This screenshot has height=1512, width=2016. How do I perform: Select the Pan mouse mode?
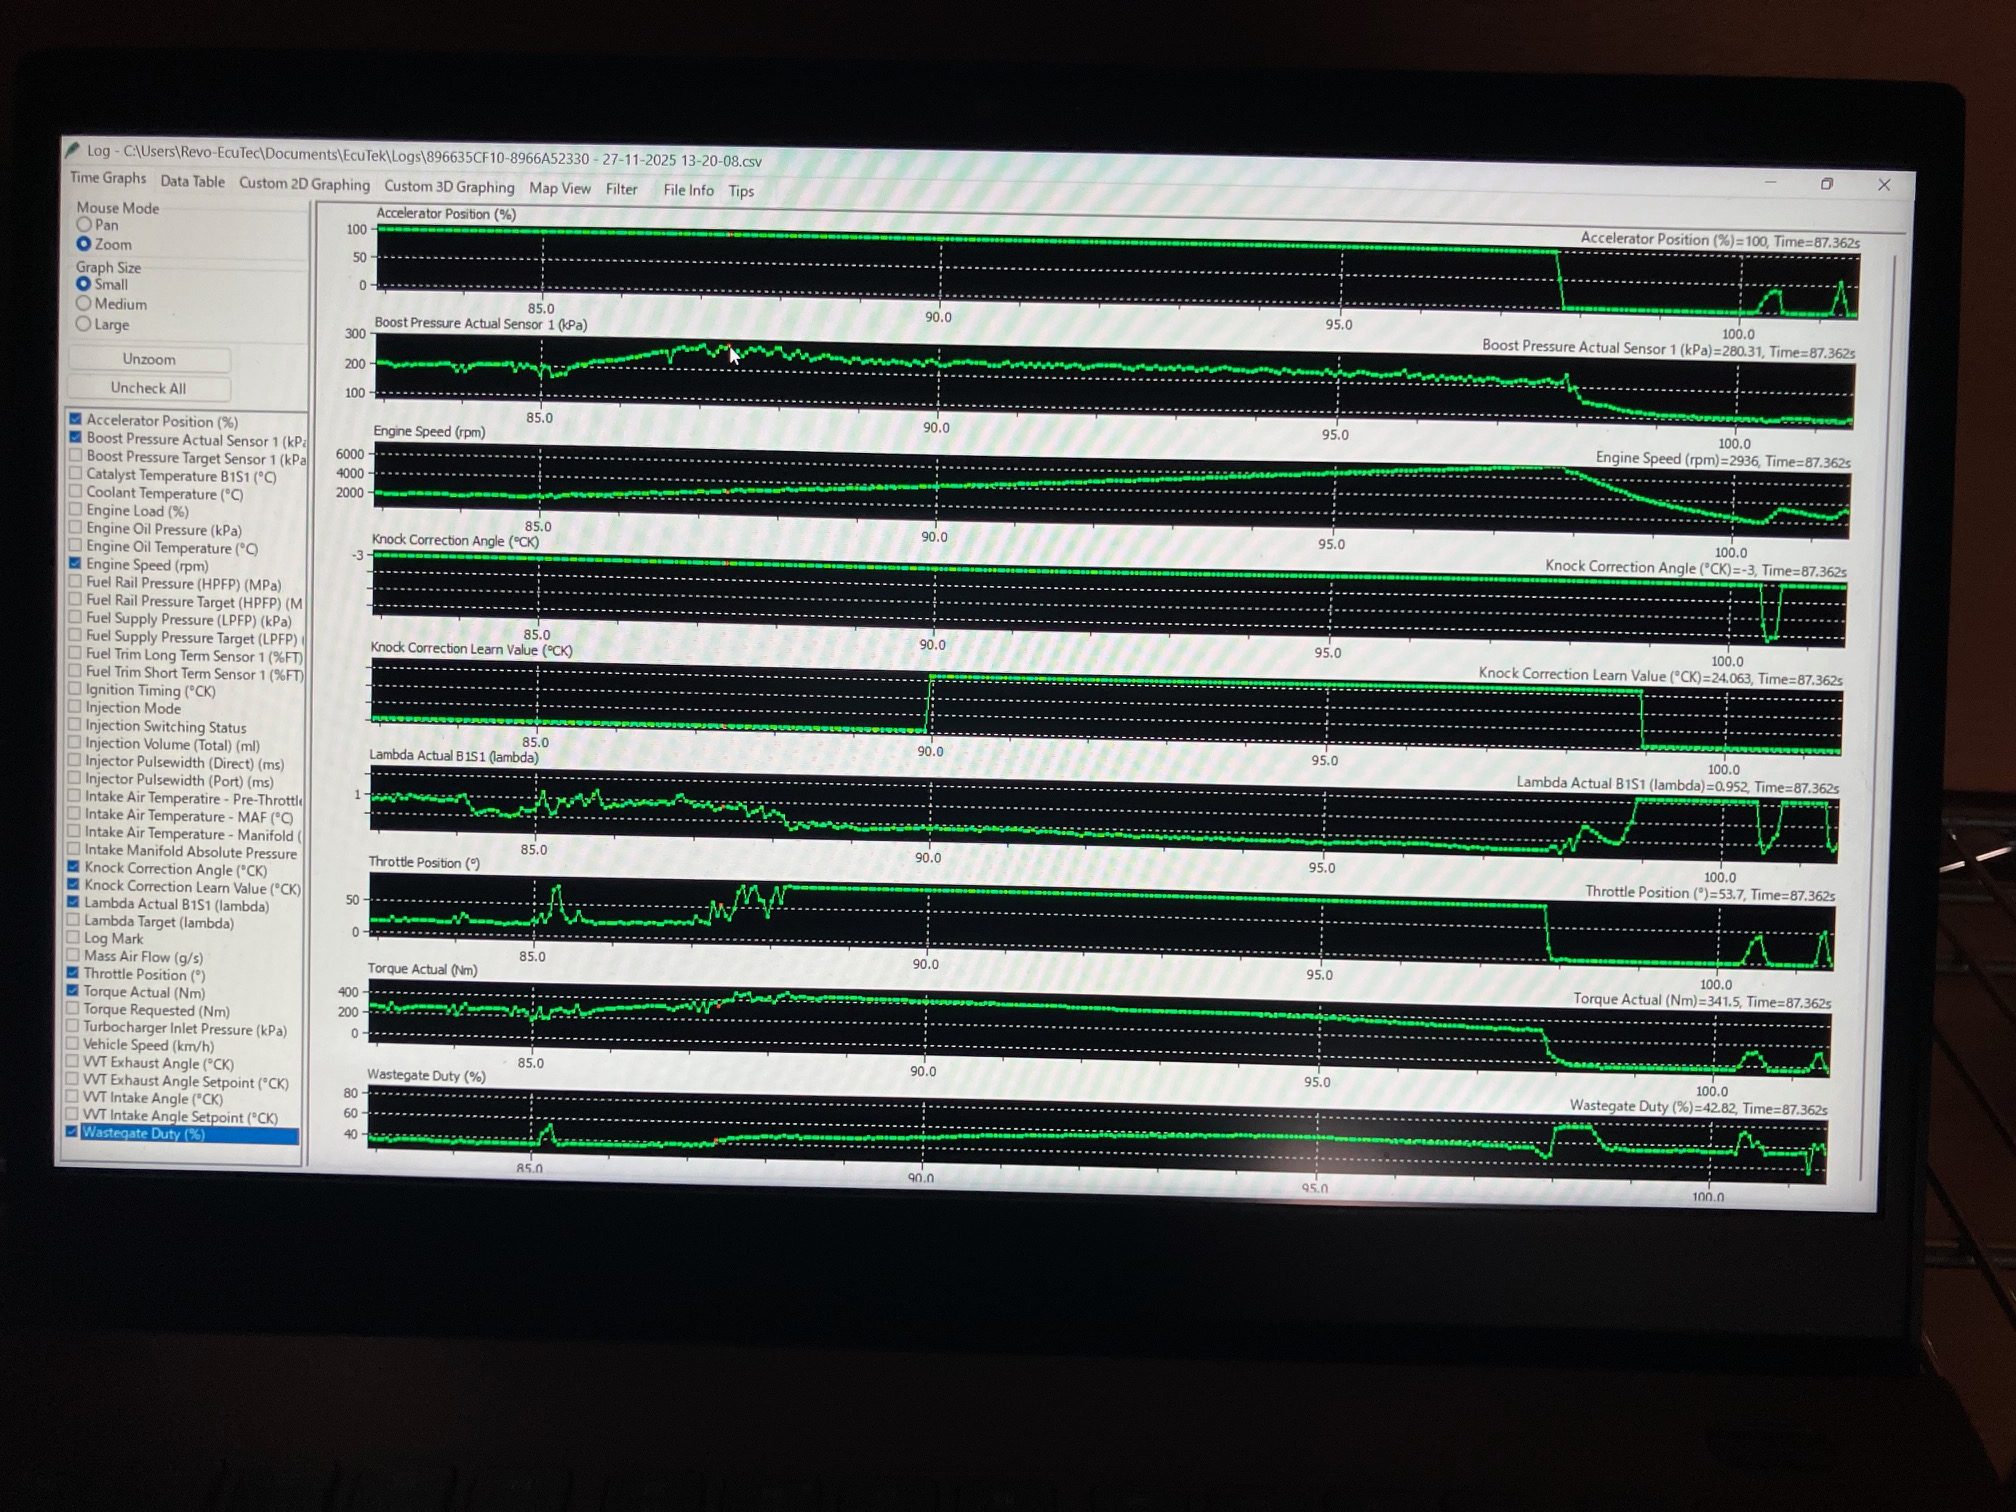(x=85, y=225)
